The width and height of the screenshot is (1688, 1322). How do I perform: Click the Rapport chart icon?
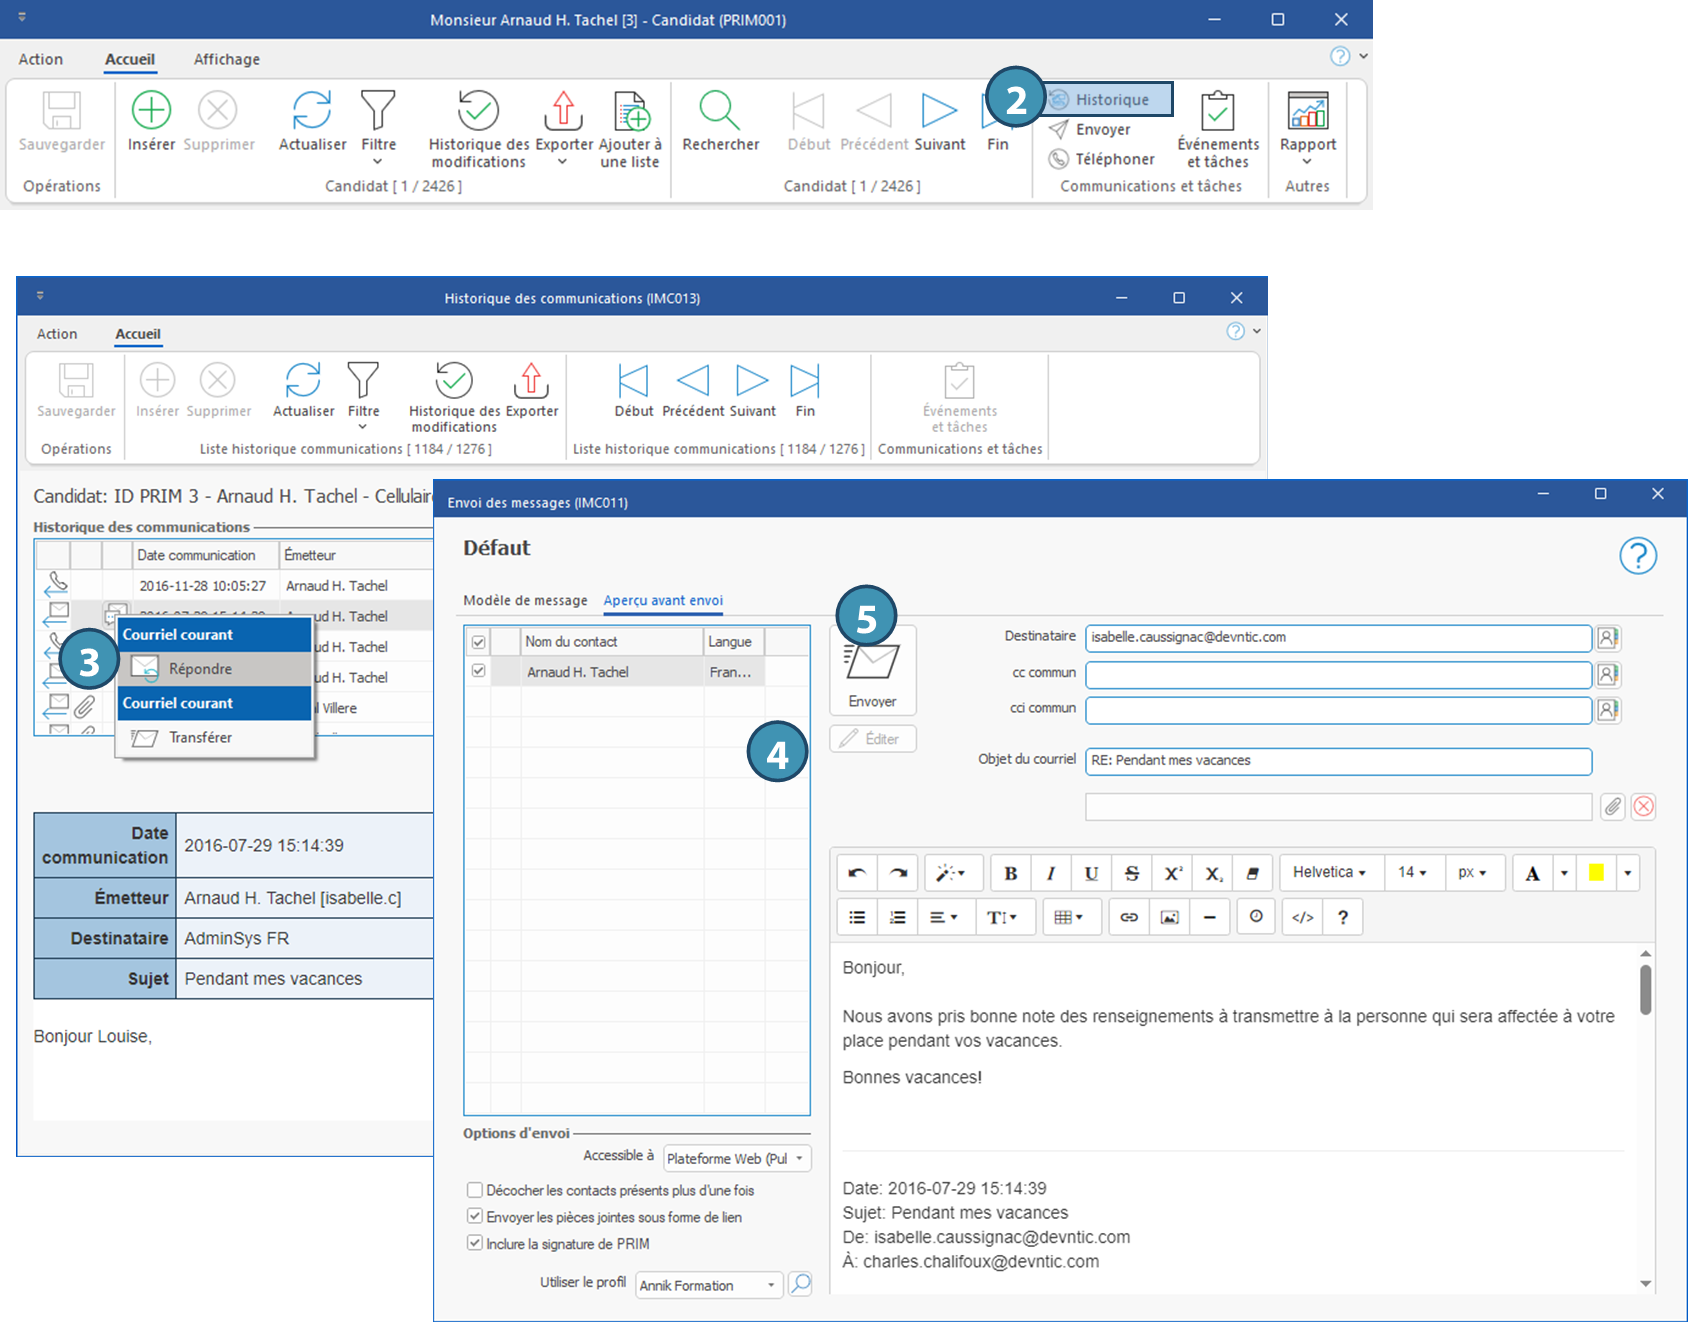click(1307, 111)
